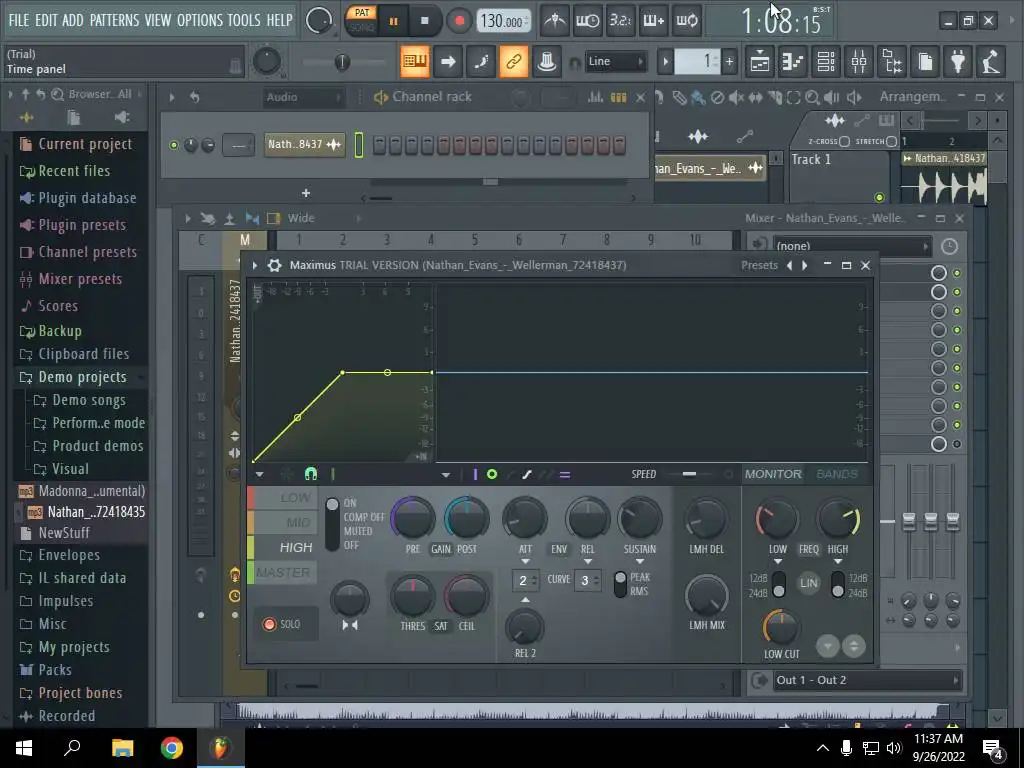Screen dimensions: 1024x768
Task: Click the Presets label in Maximus
Action: click(x=760, y=265)
